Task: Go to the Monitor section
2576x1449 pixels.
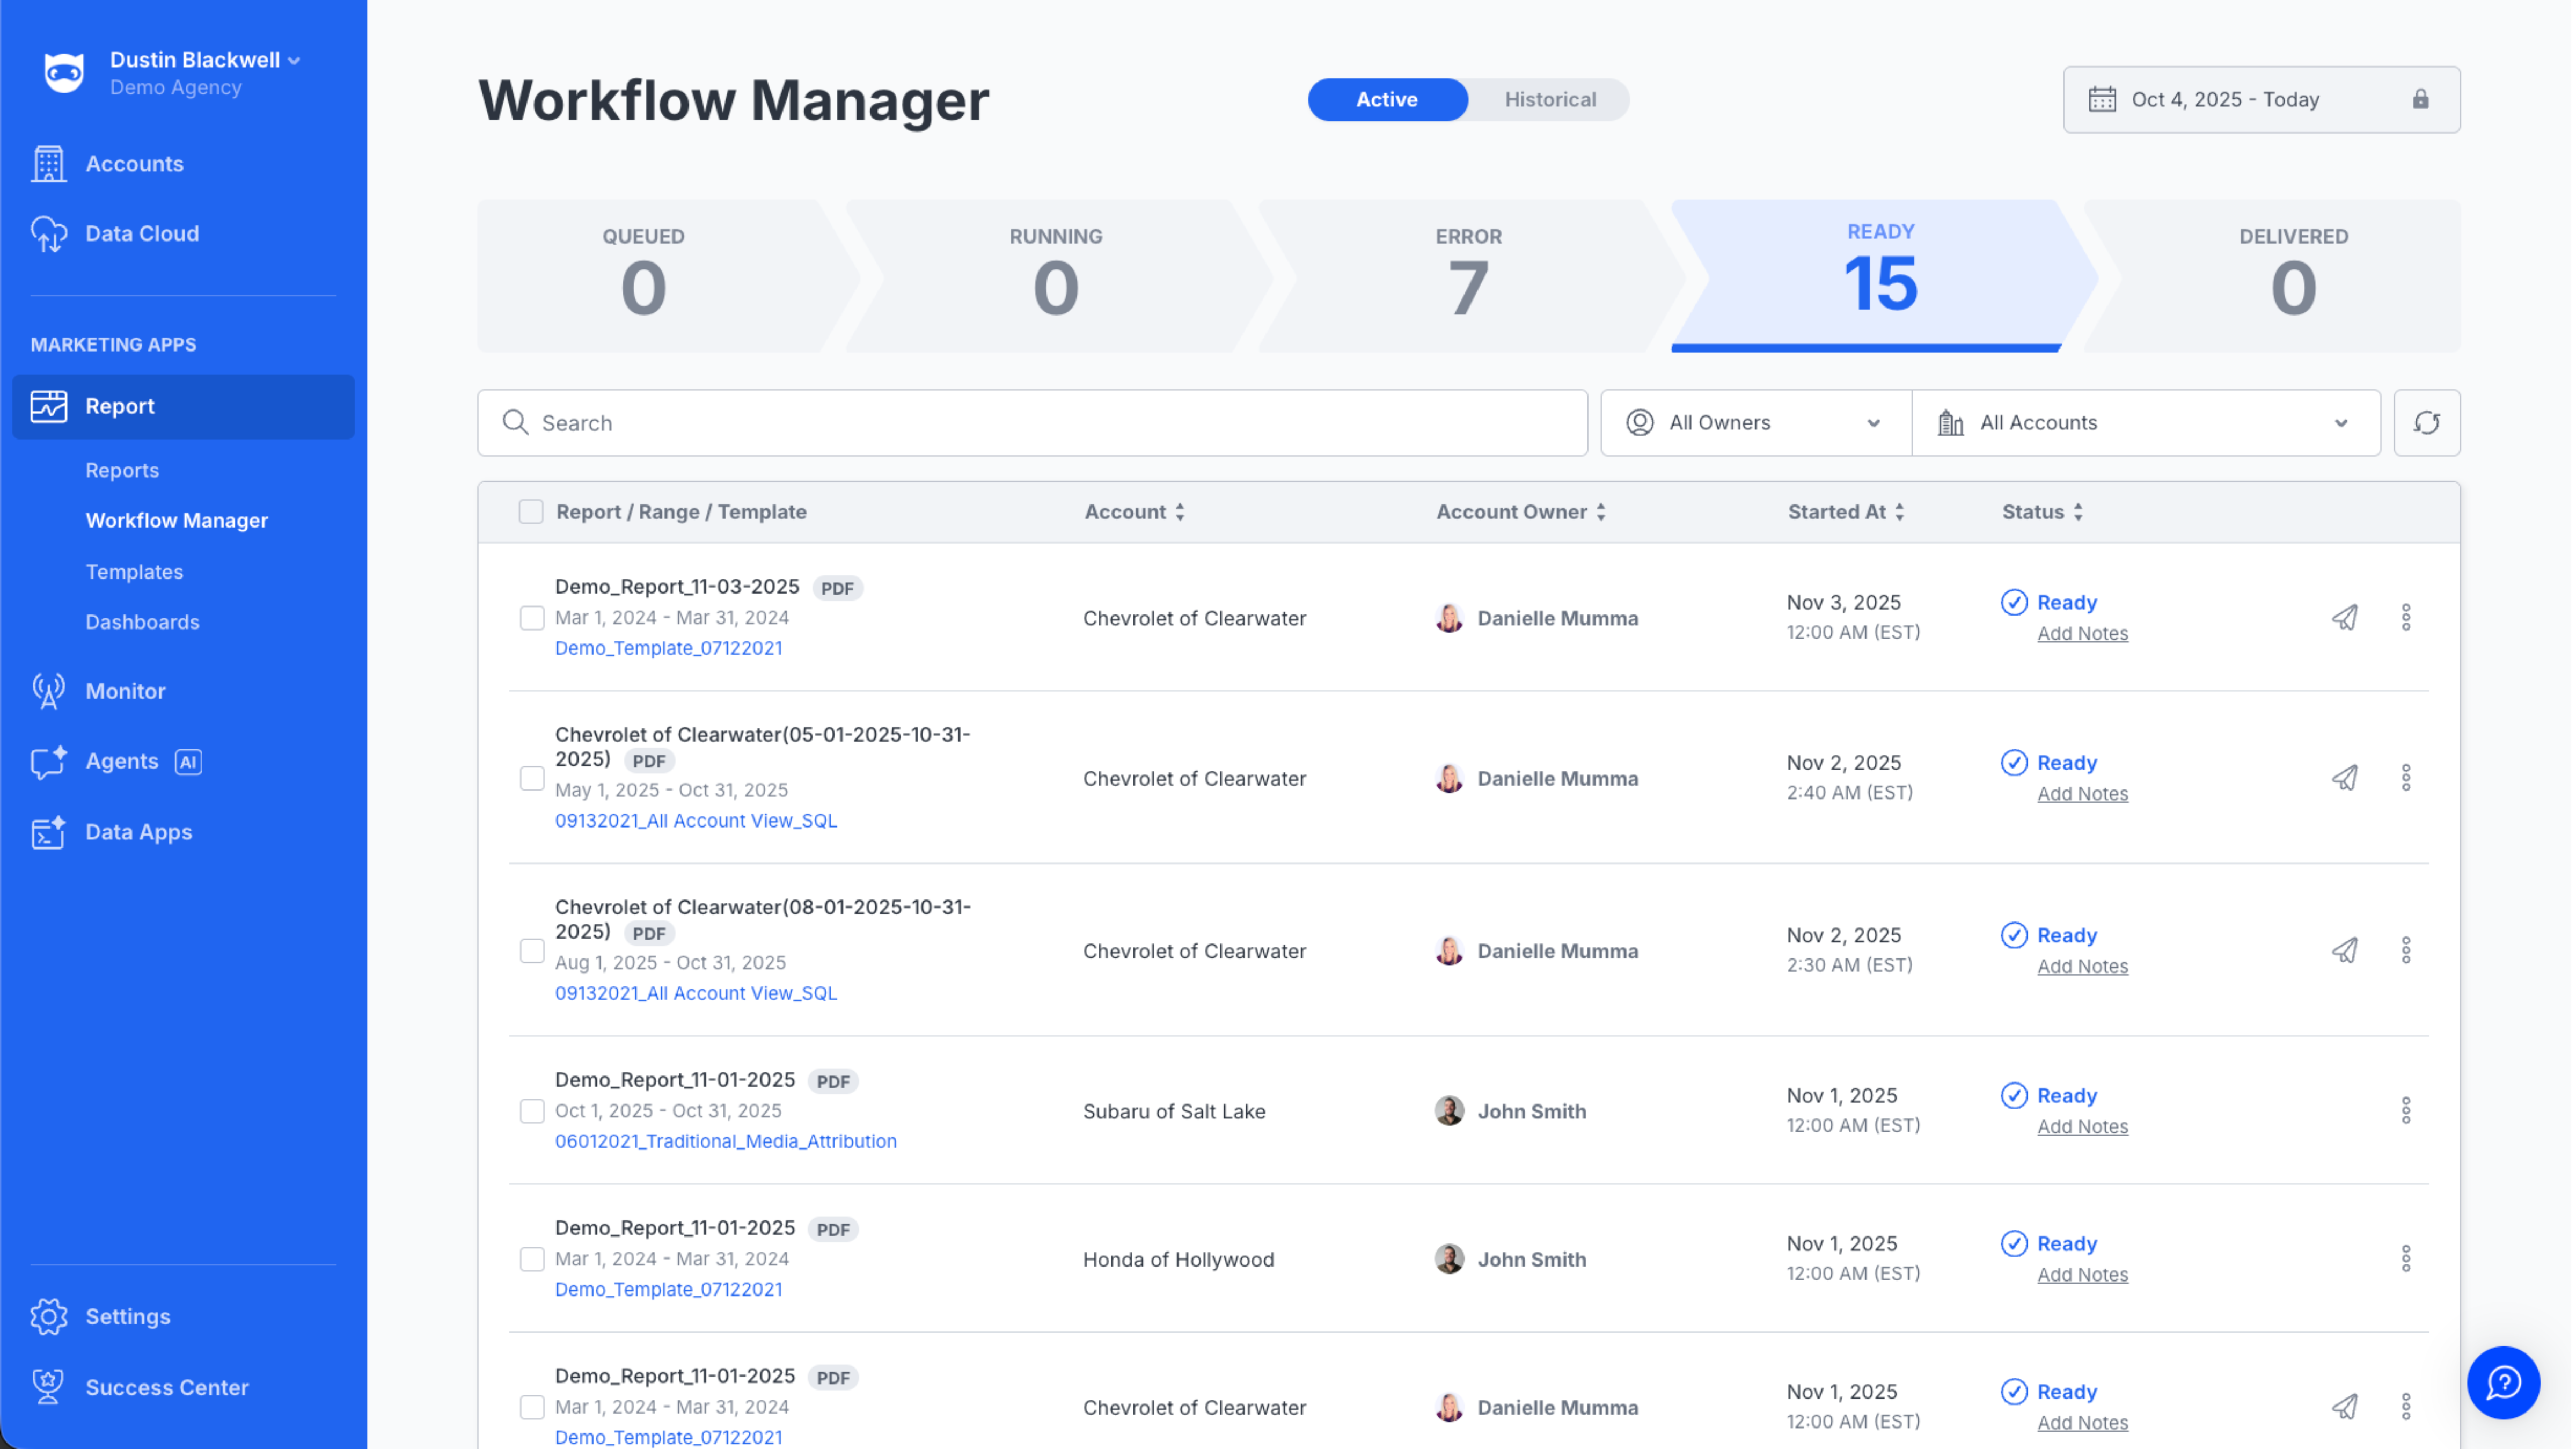Action: pos(125,691)
